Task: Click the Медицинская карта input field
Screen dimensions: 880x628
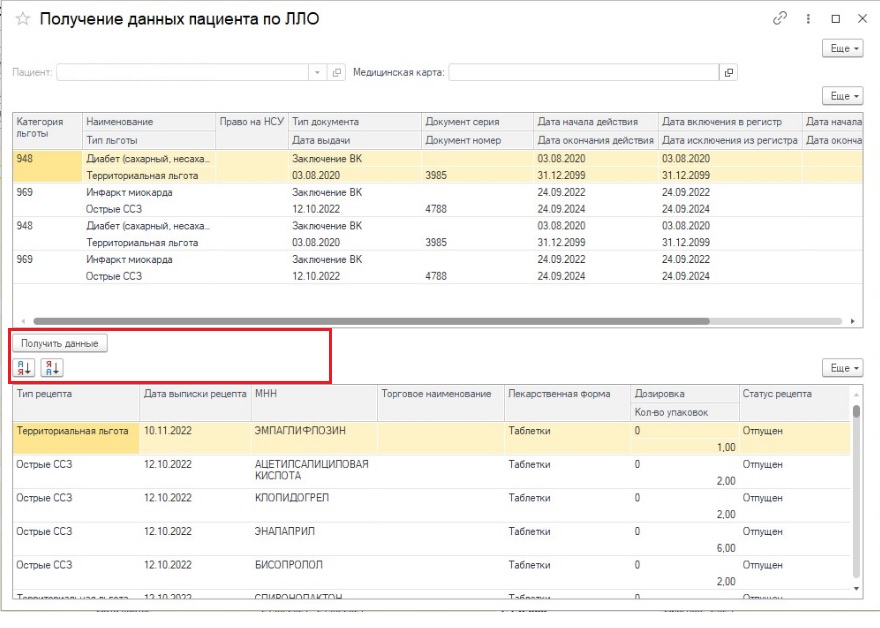Action: click(584, 73)
